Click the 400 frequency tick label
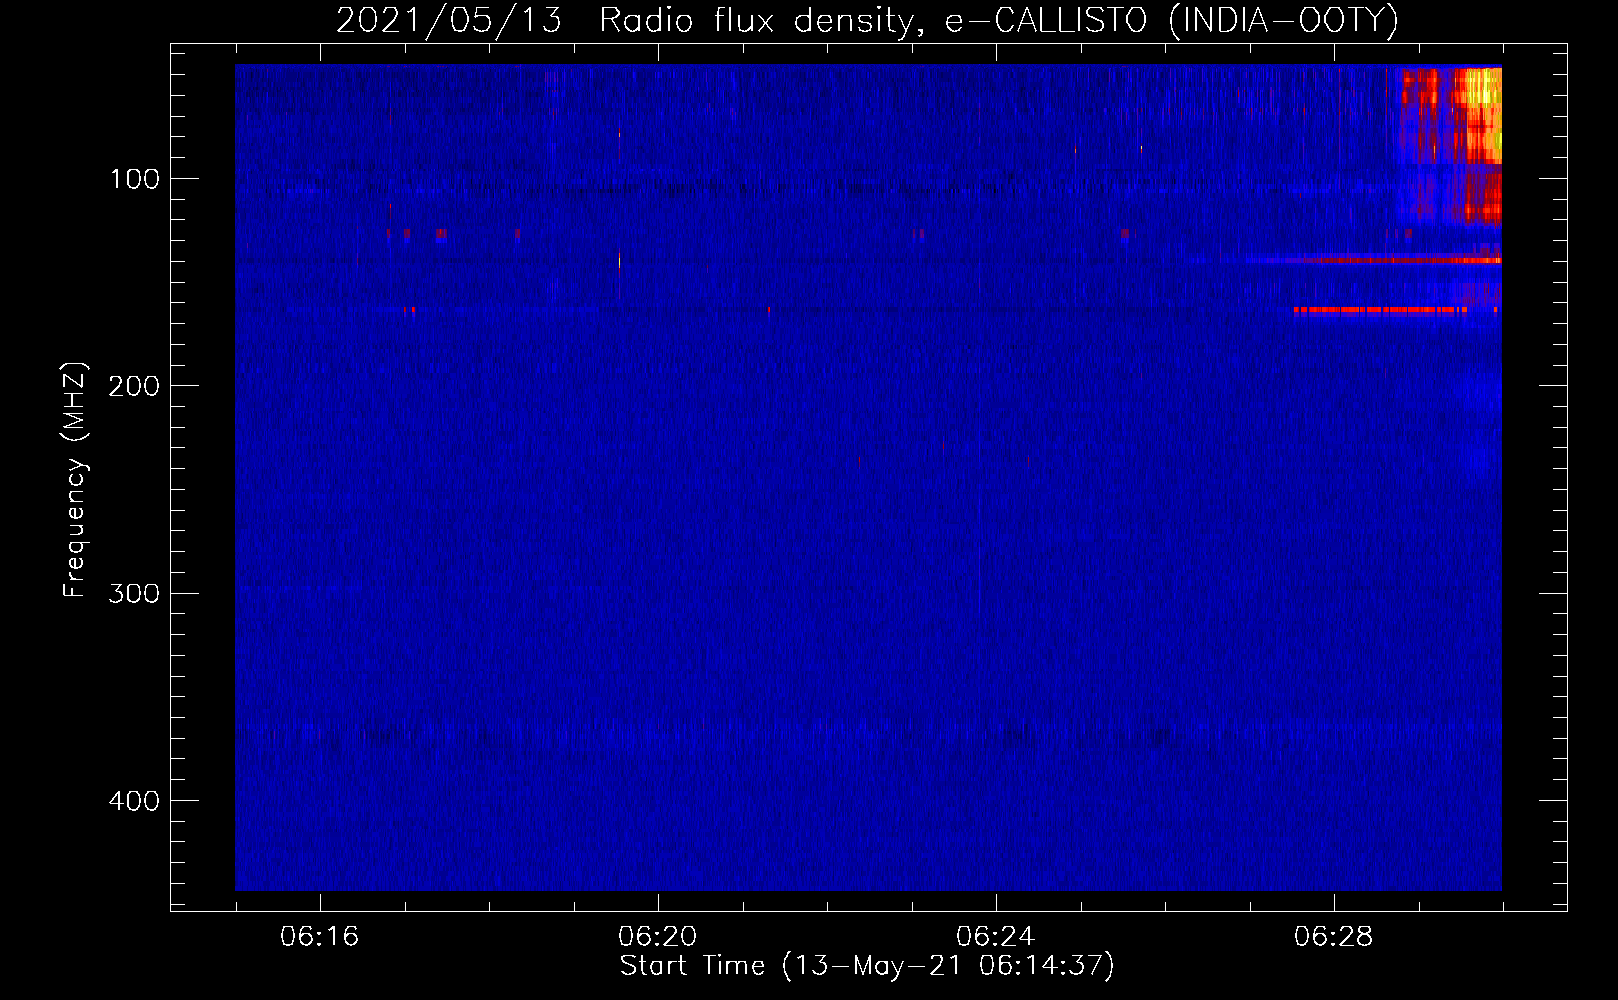1618x1000 pixels. 134,801
